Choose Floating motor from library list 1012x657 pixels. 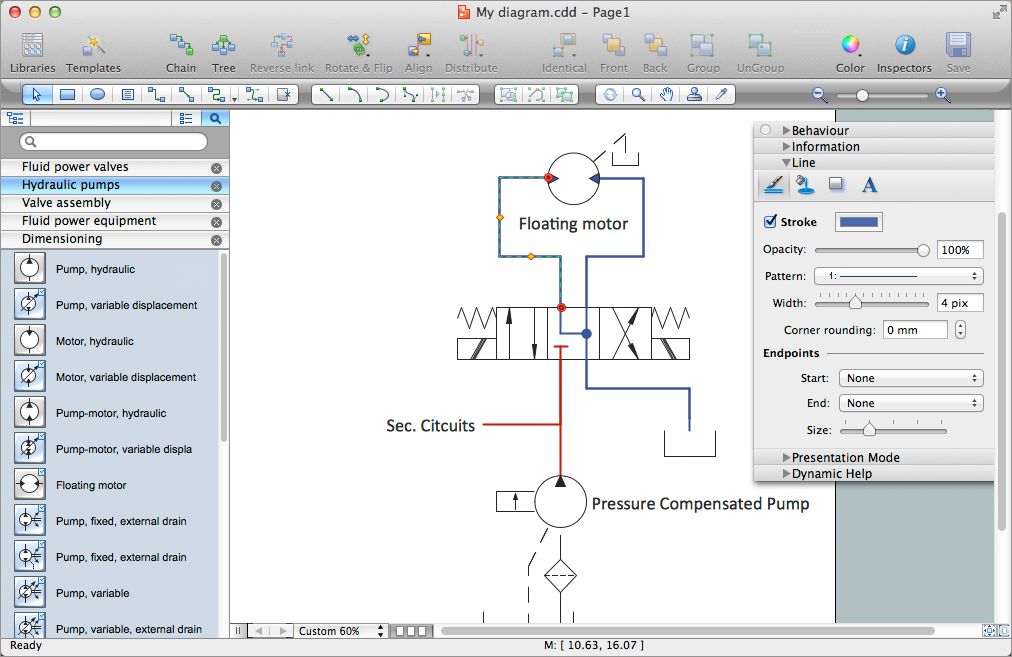point(91,485)
